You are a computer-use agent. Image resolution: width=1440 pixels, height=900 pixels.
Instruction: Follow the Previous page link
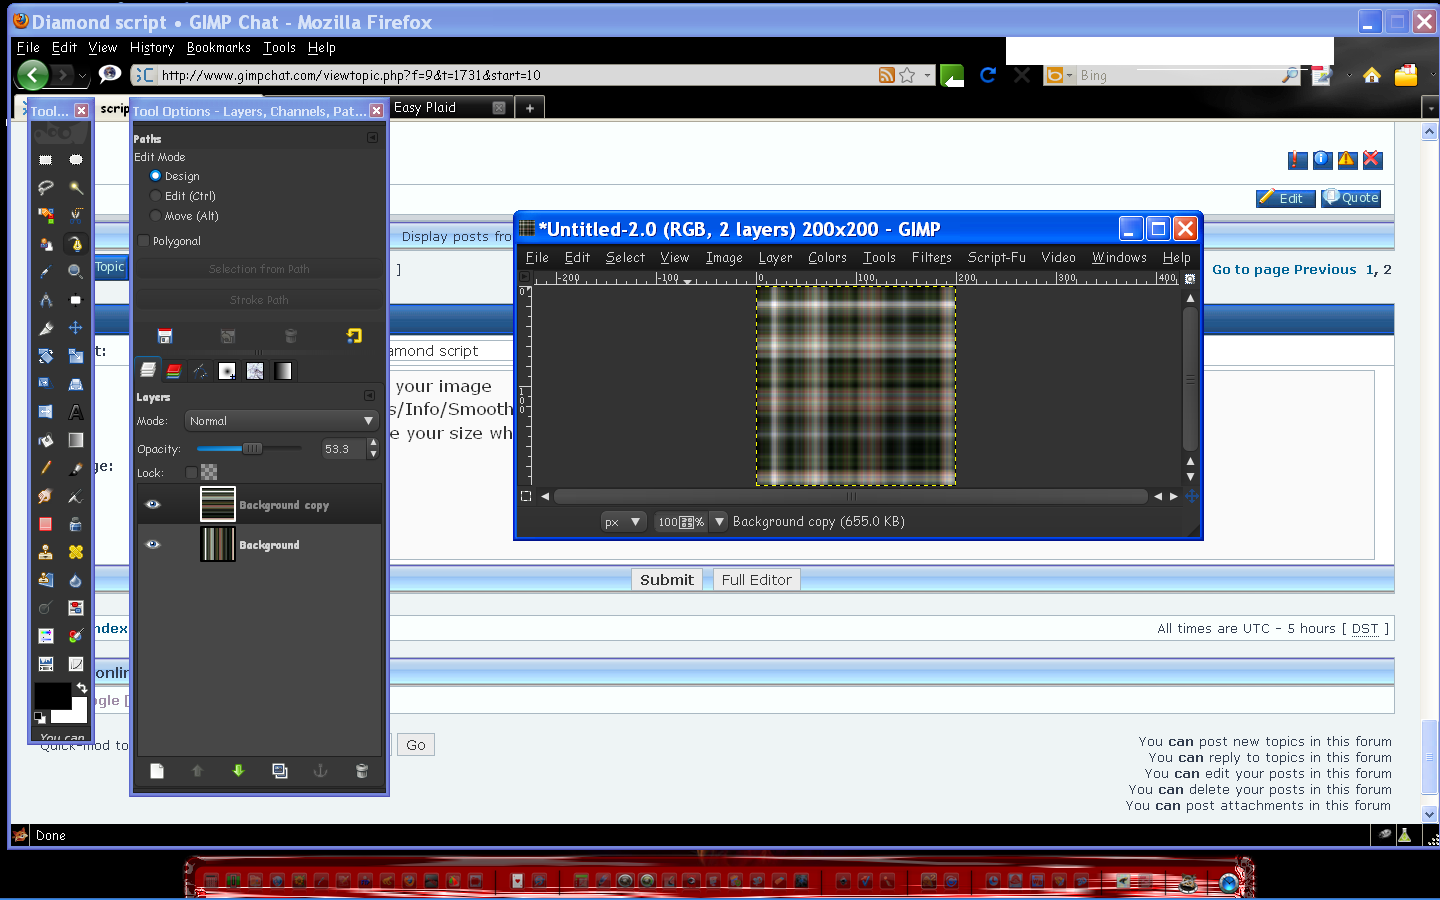(x=1325, y=269)
